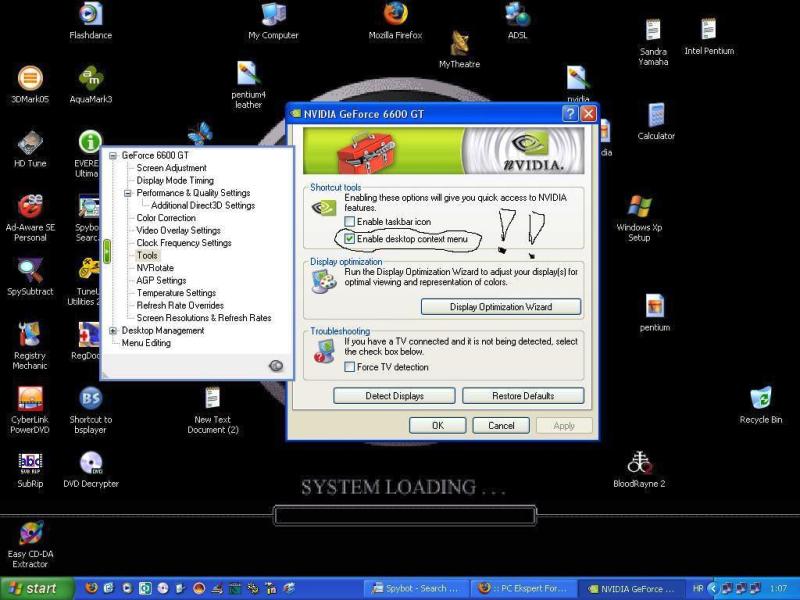Screen dimensions: 800x600
Task: Click the Display Optimization Wizard button
Action: 515,307
